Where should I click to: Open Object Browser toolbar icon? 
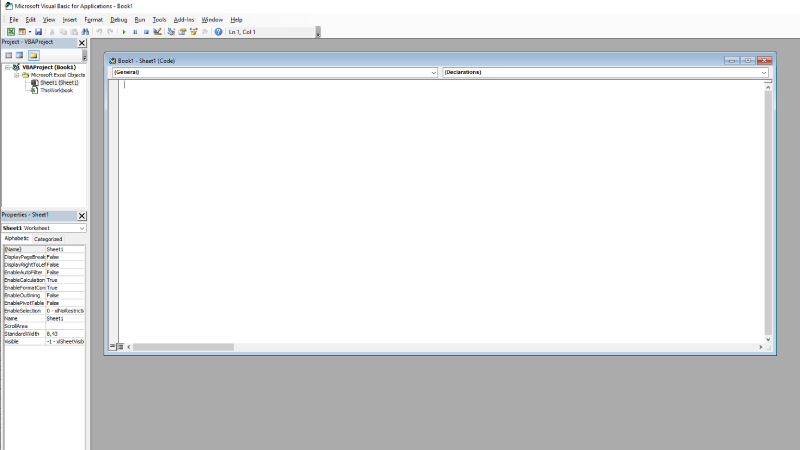click(x=194, y=32)
